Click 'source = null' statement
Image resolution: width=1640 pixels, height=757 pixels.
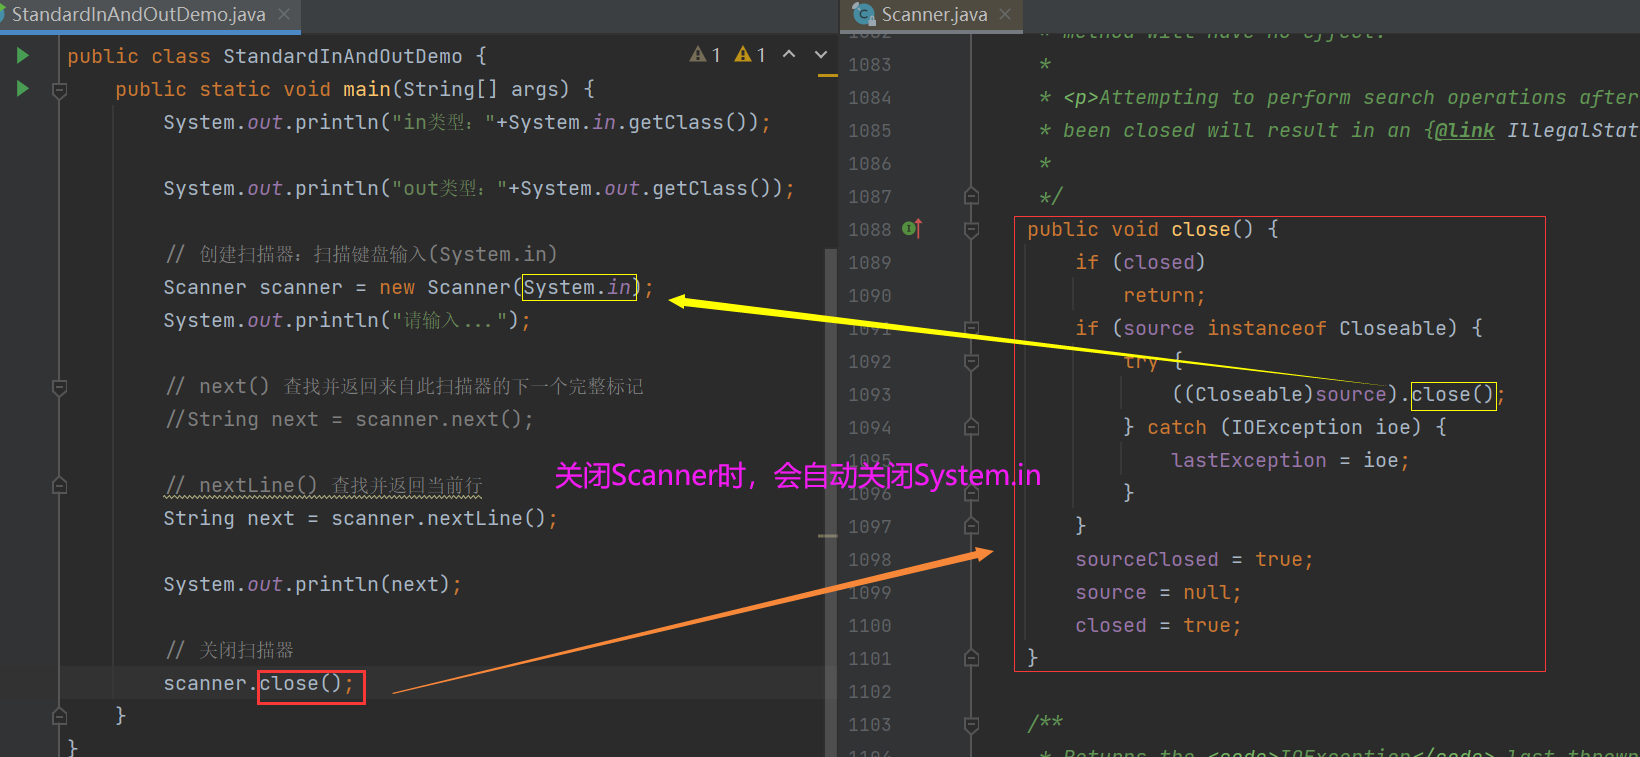pyautogui.click(x=1158, y=593)
